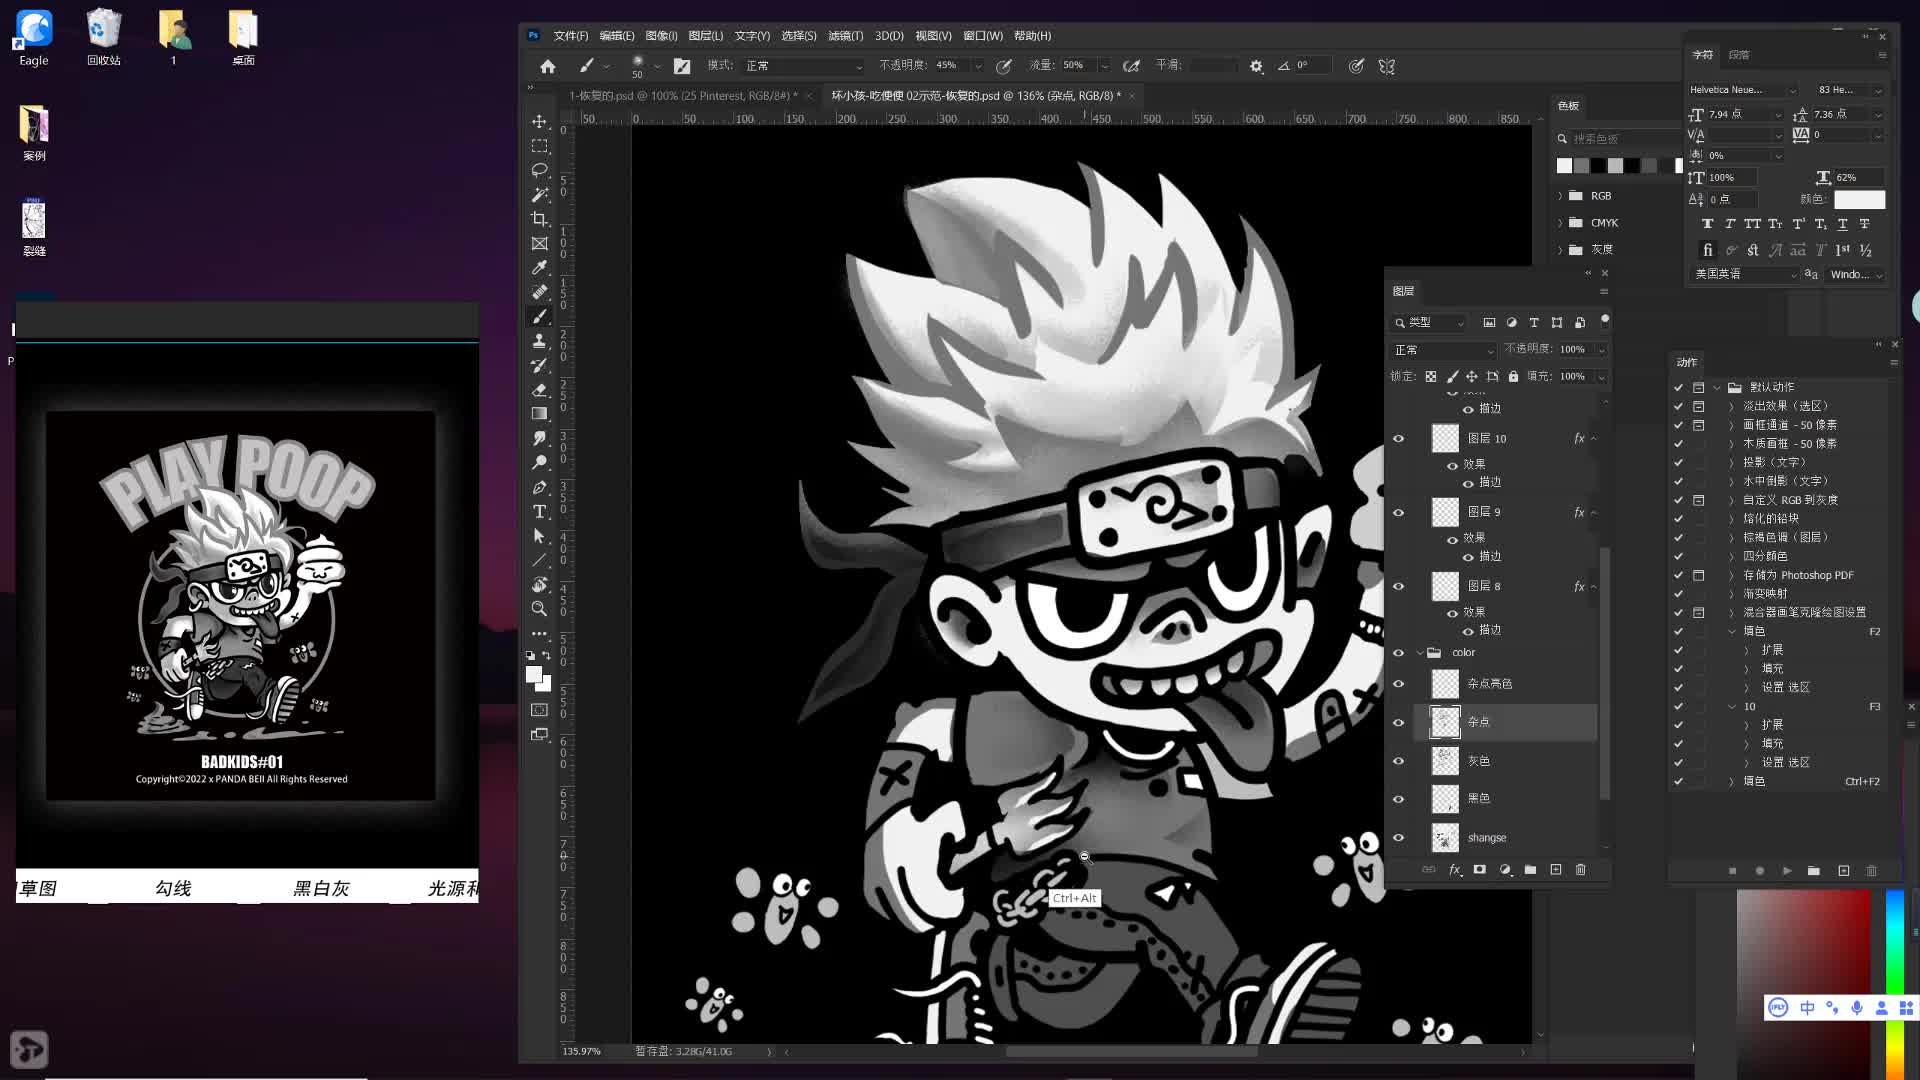Select the Rectangular Marquee tool

(539, 146)
